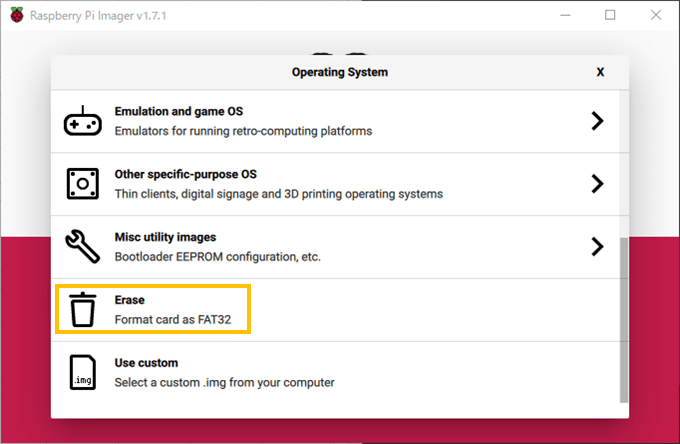
Task: Click the trash can Erase icon
Action: coord(82,309)
